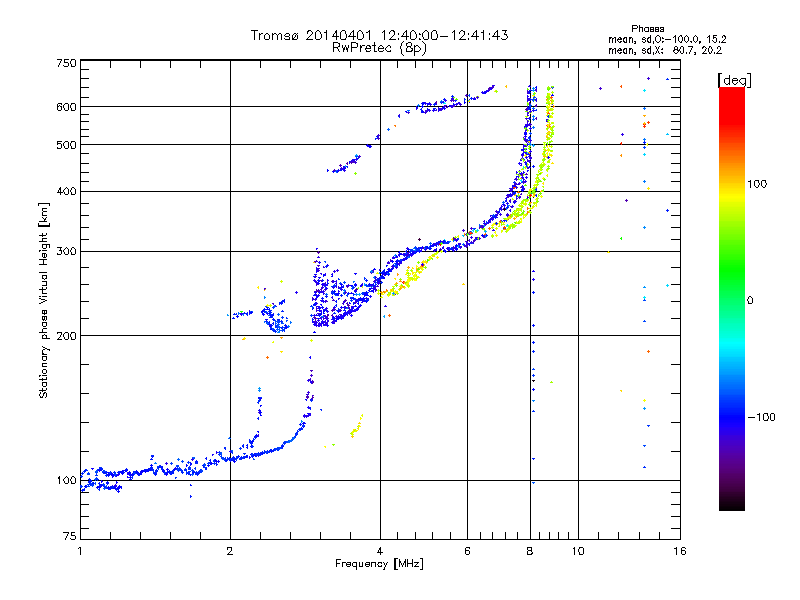Click the x-axis tick label '10'
Screen dimensions: 800x600
pyautogui.click(x=578, y=551)
